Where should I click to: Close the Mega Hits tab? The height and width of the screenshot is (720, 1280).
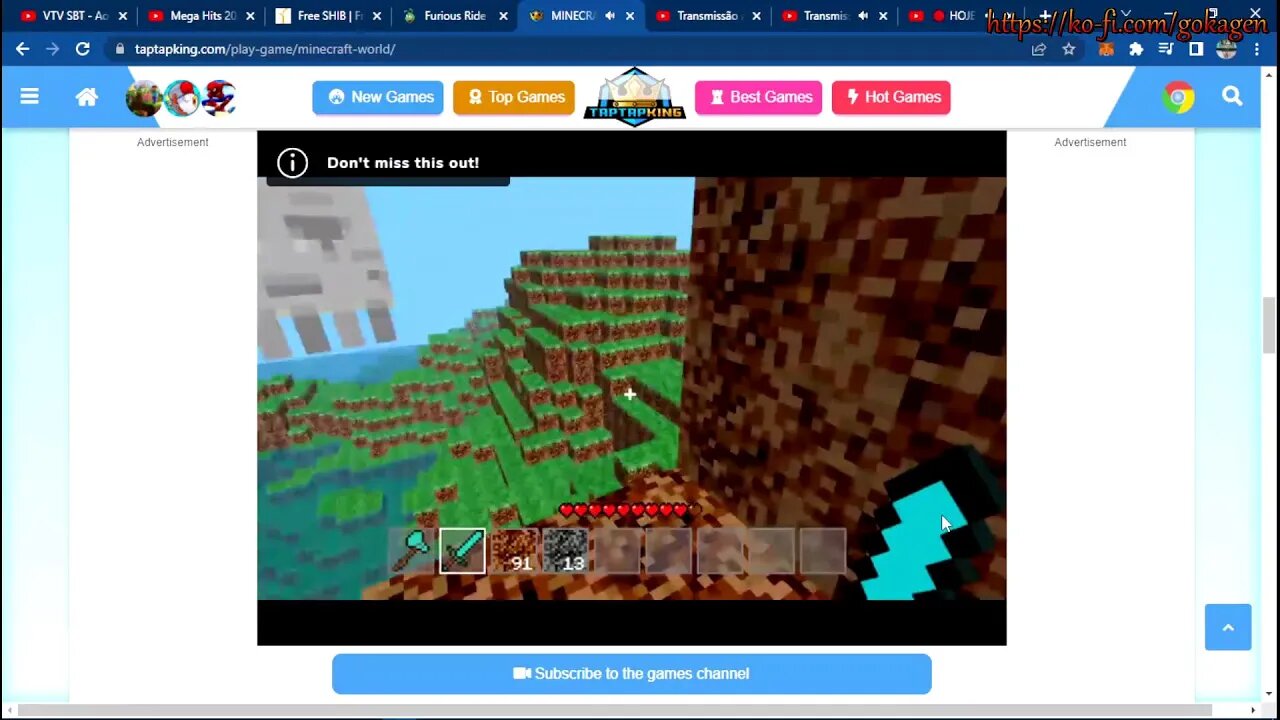250,16
